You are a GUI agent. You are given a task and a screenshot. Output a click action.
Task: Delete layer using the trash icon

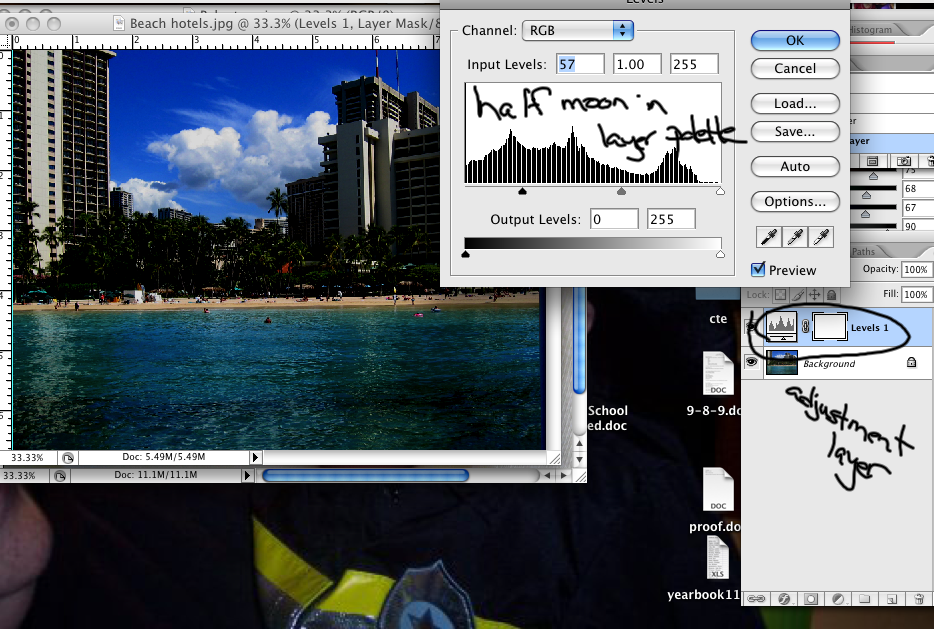(918, 599)
